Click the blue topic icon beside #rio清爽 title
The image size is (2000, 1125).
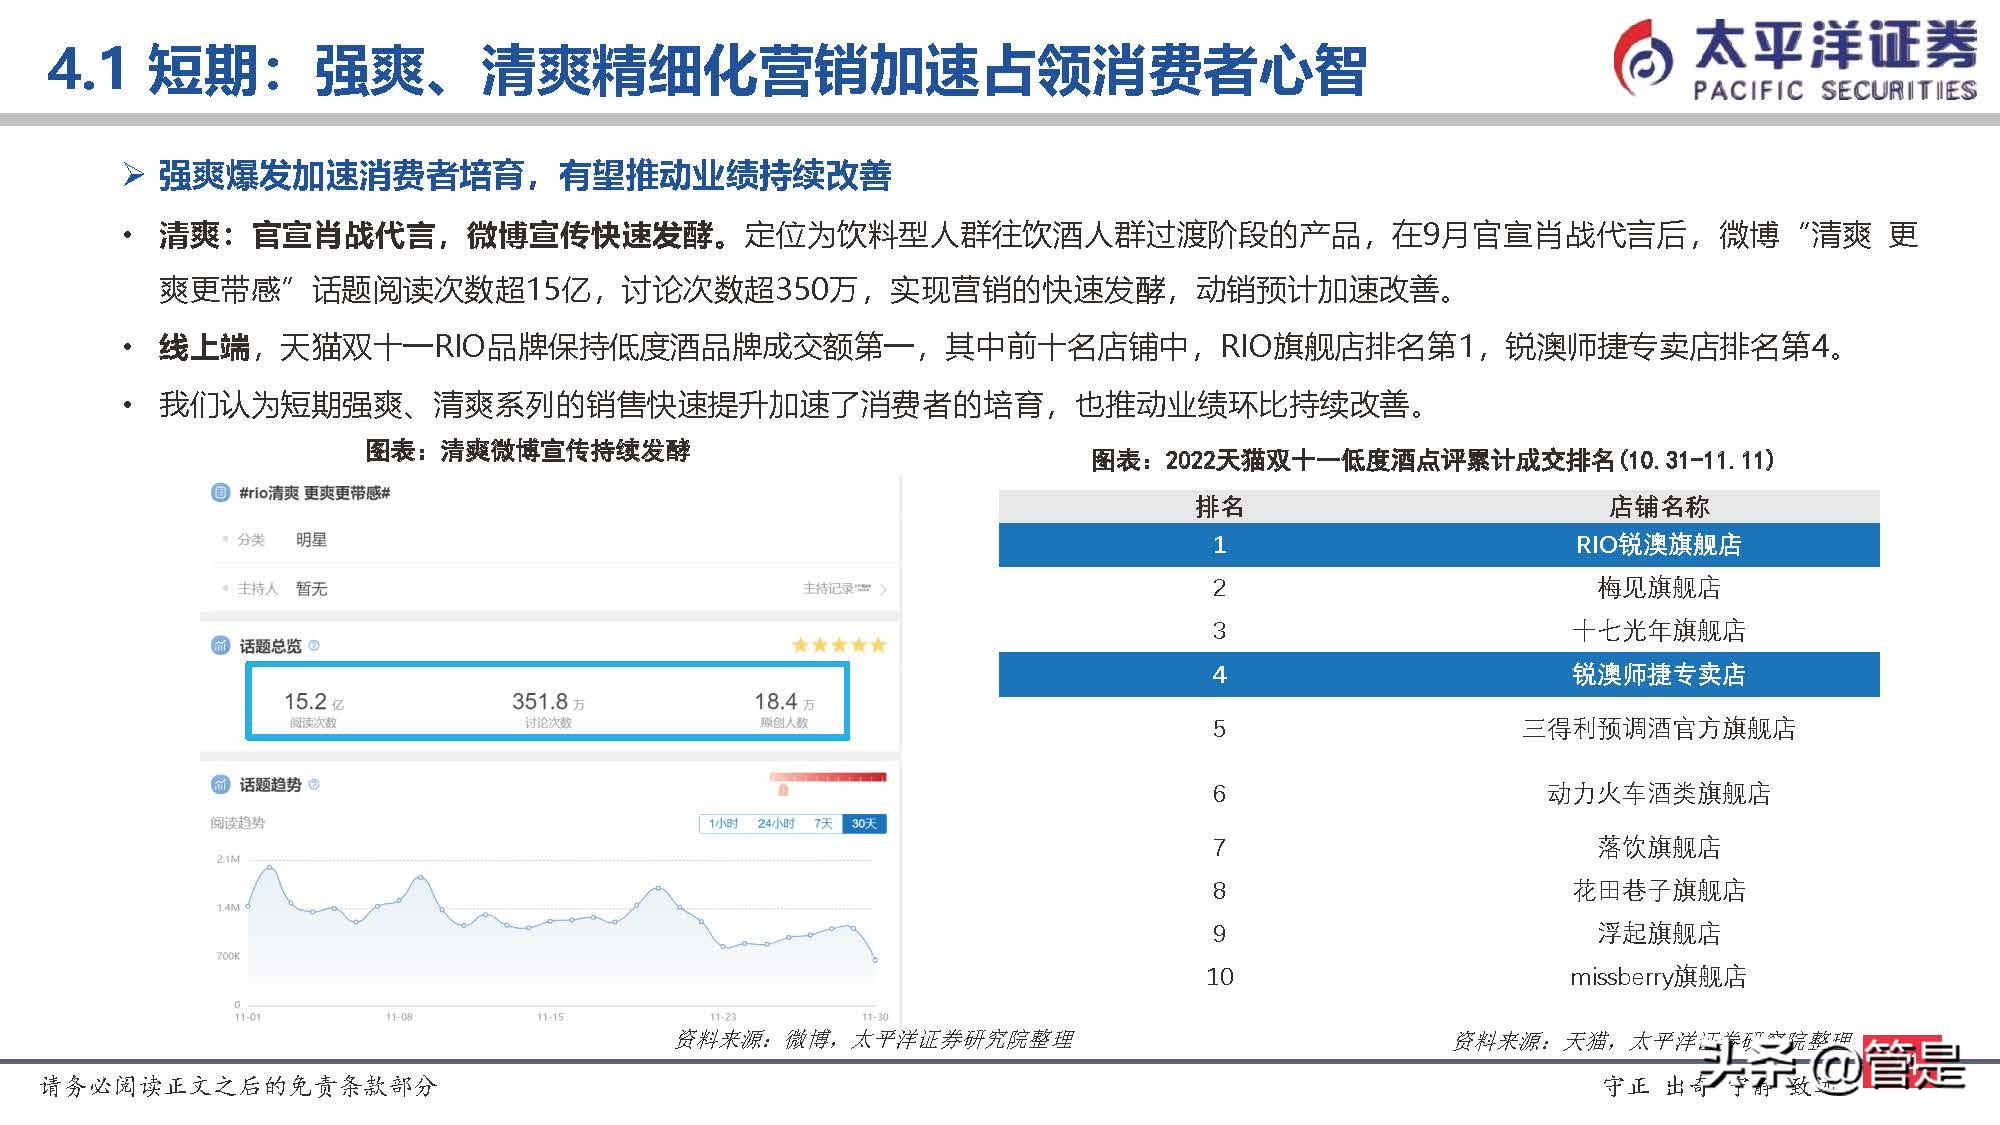[220, 492]
